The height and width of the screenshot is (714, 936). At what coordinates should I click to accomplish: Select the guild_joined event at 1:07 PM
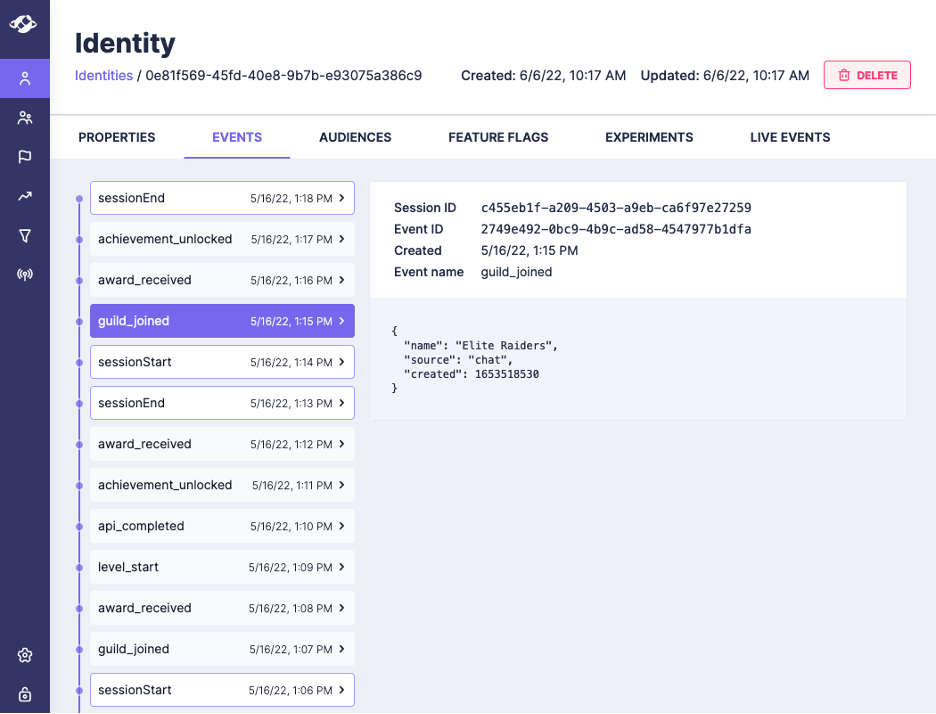(222, 649)
